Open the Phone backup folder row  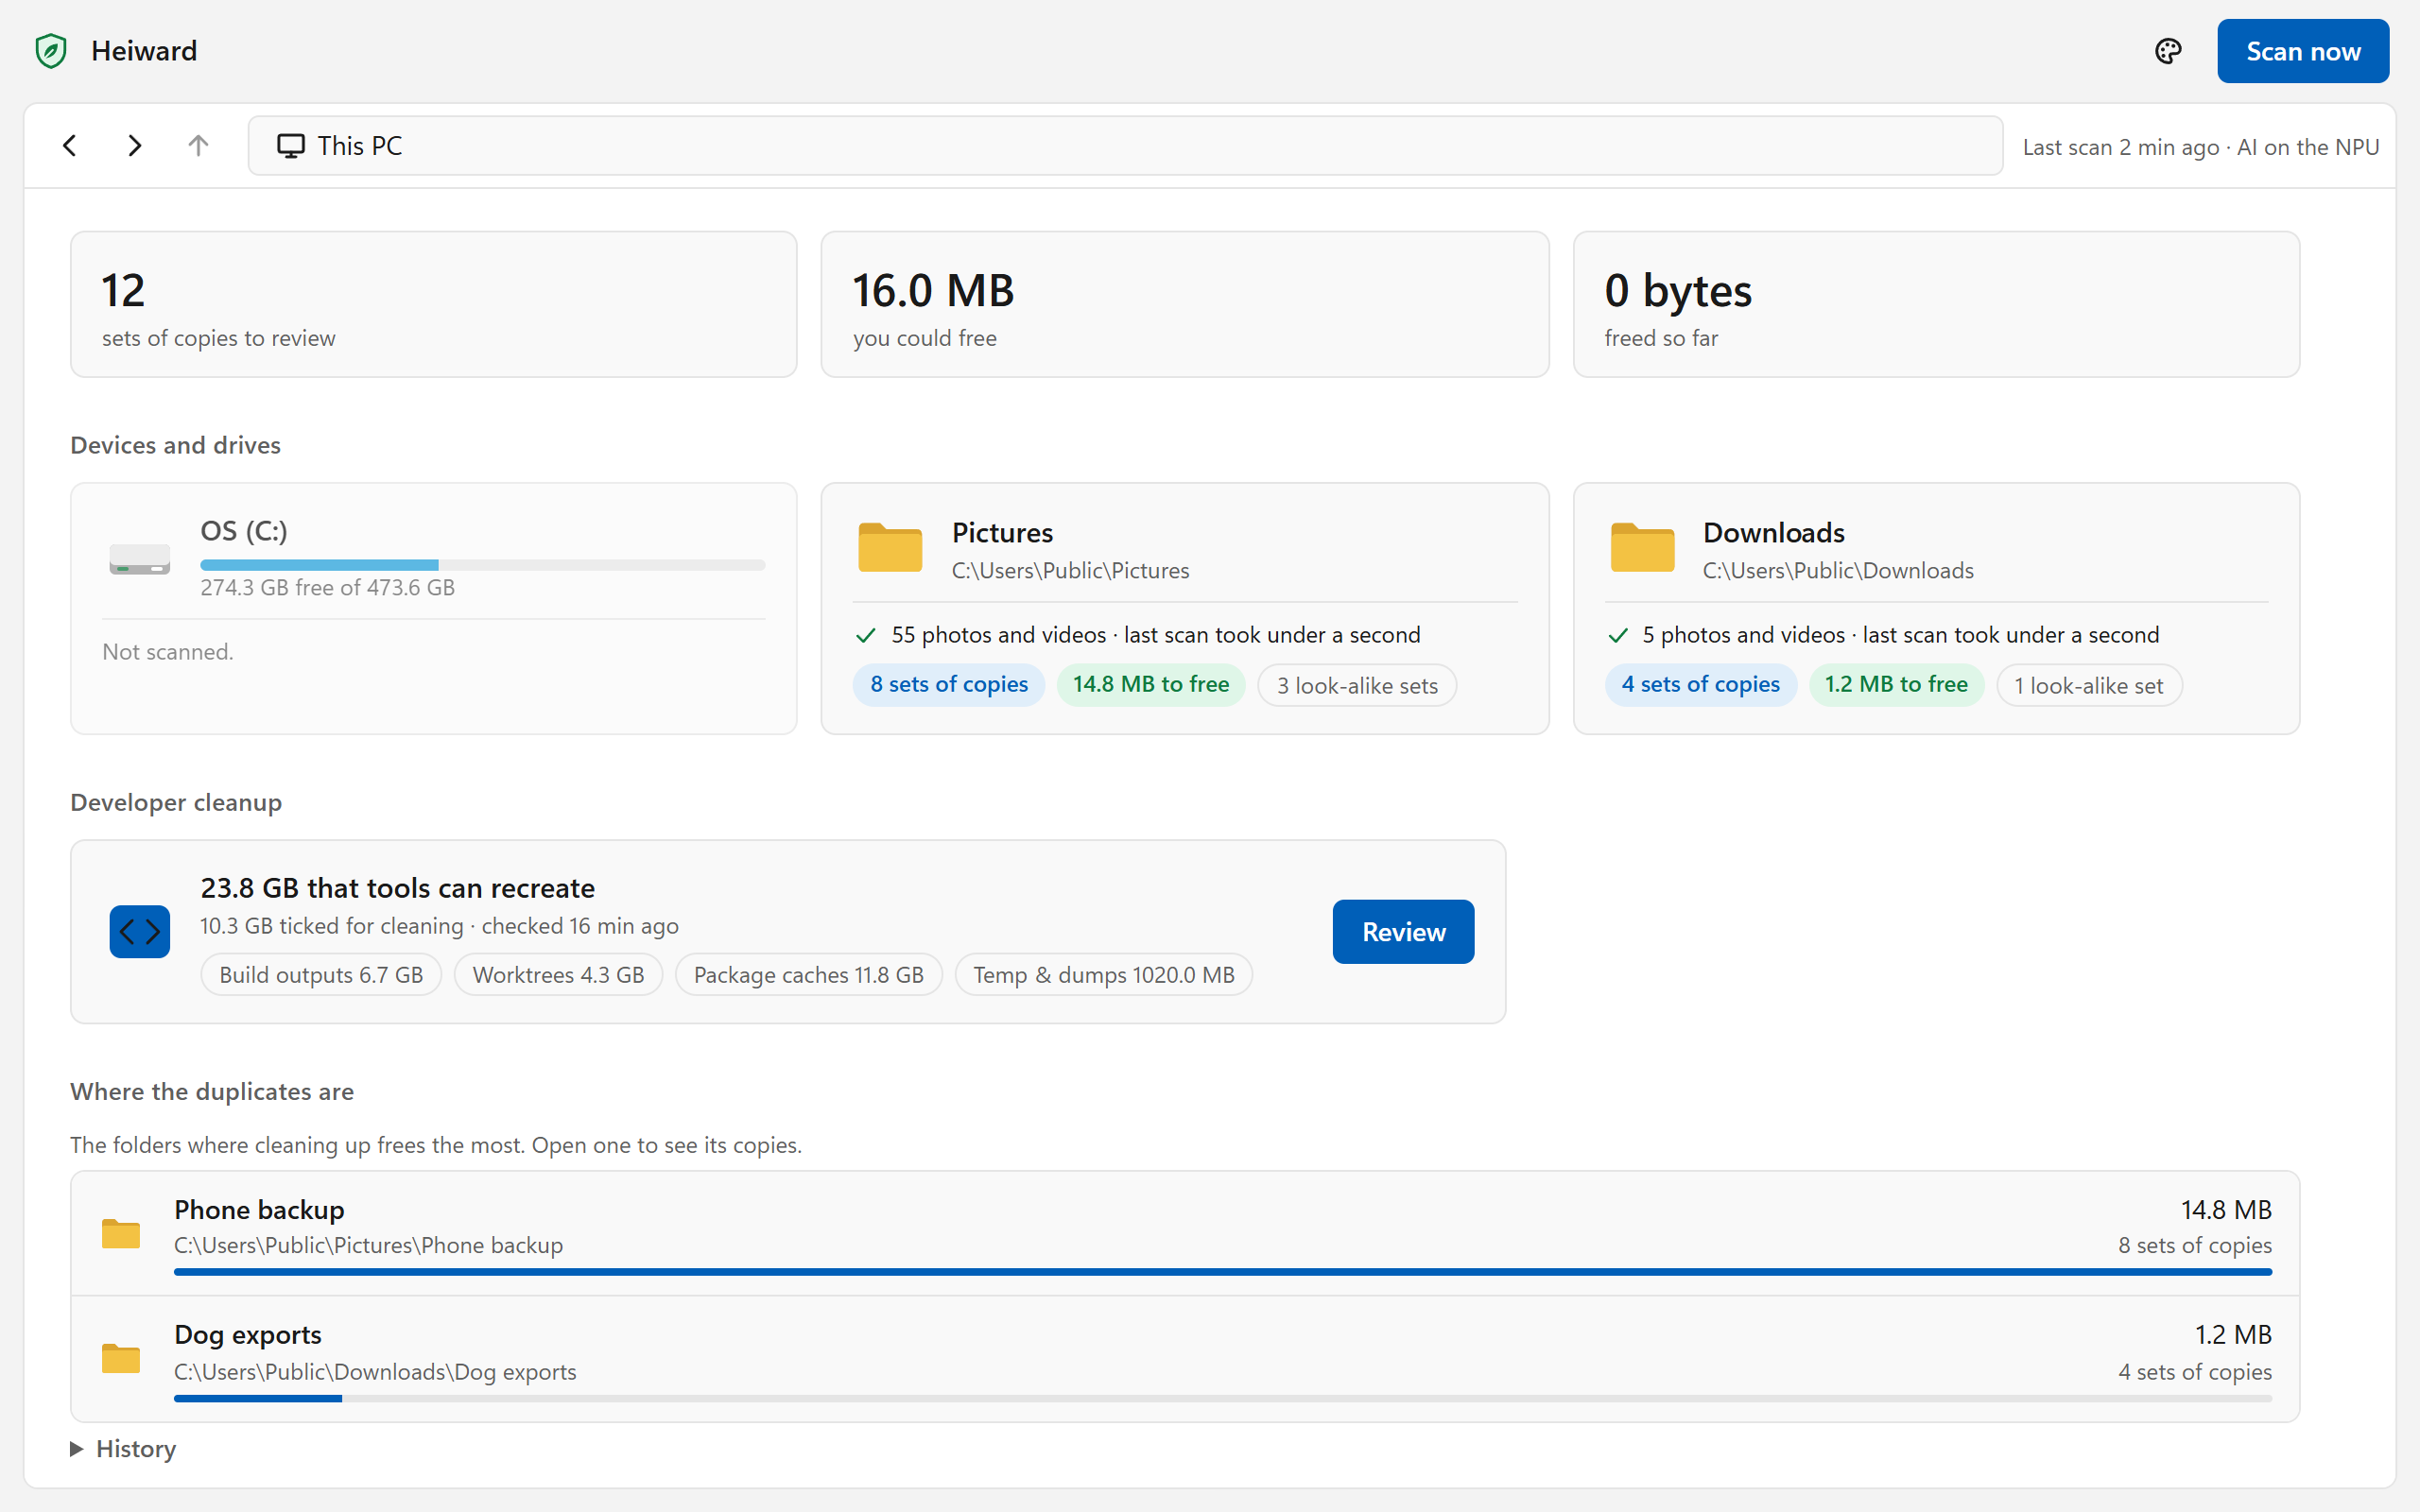coord(1185,1234)
